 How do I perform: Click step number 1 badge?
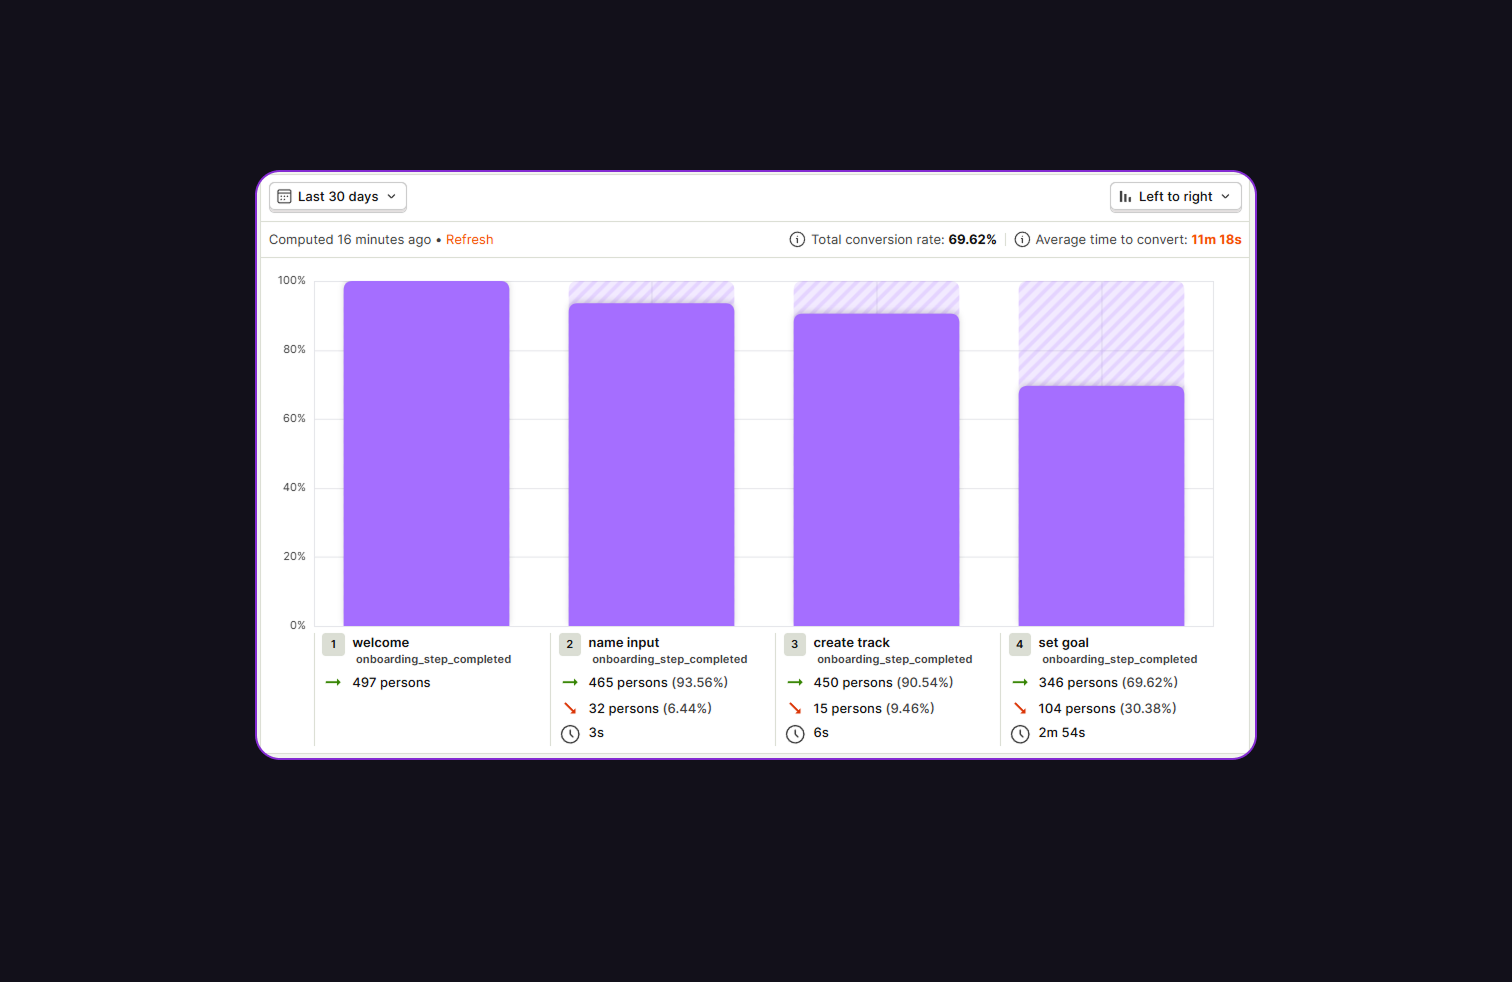[333, 644]
